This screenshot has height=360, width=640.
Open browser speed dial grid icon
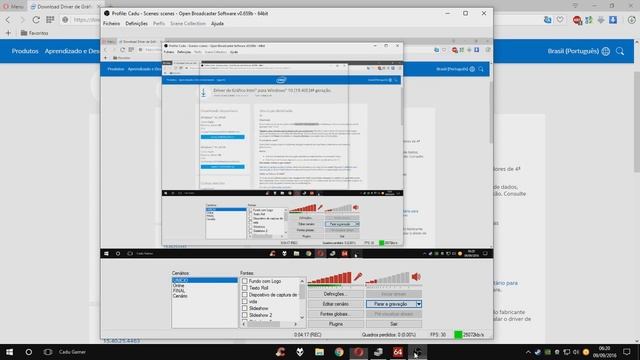pos(50,20)
